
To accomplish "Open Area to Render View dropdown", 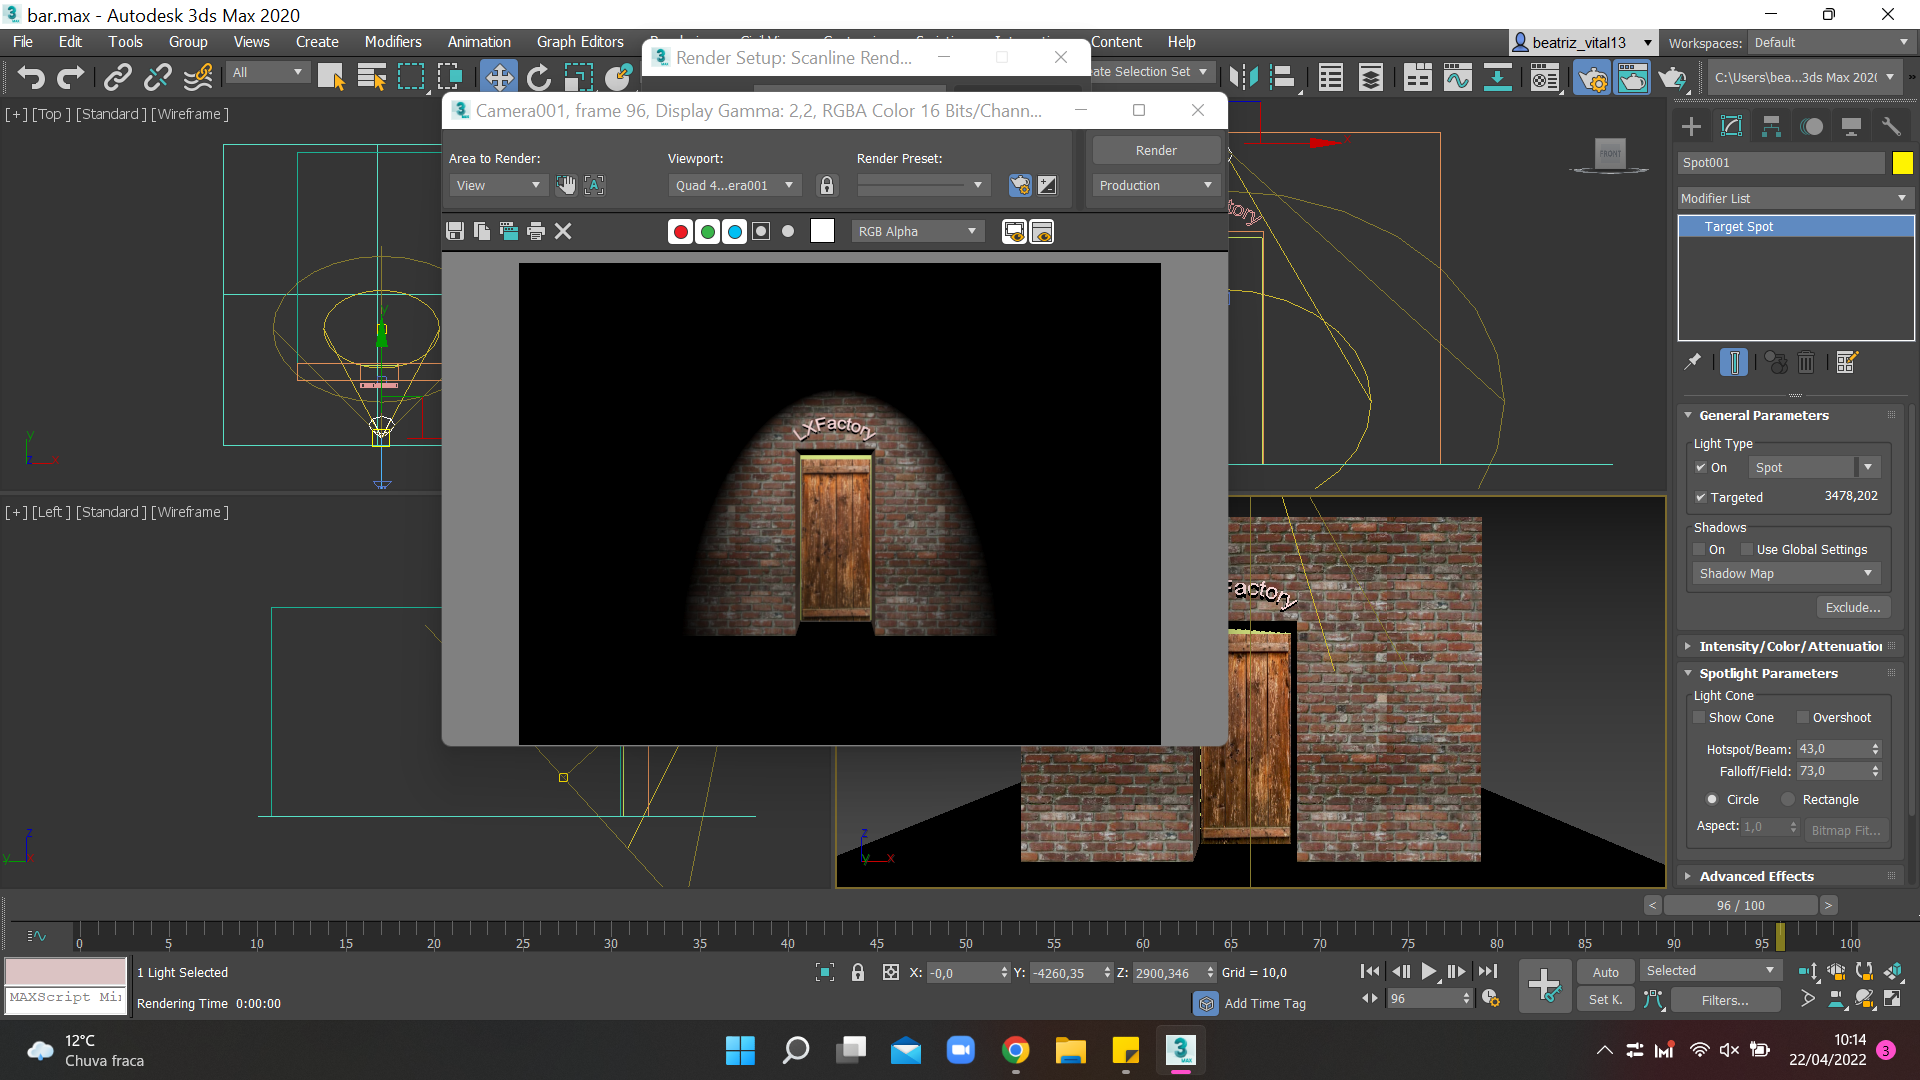I will point(497,185).
